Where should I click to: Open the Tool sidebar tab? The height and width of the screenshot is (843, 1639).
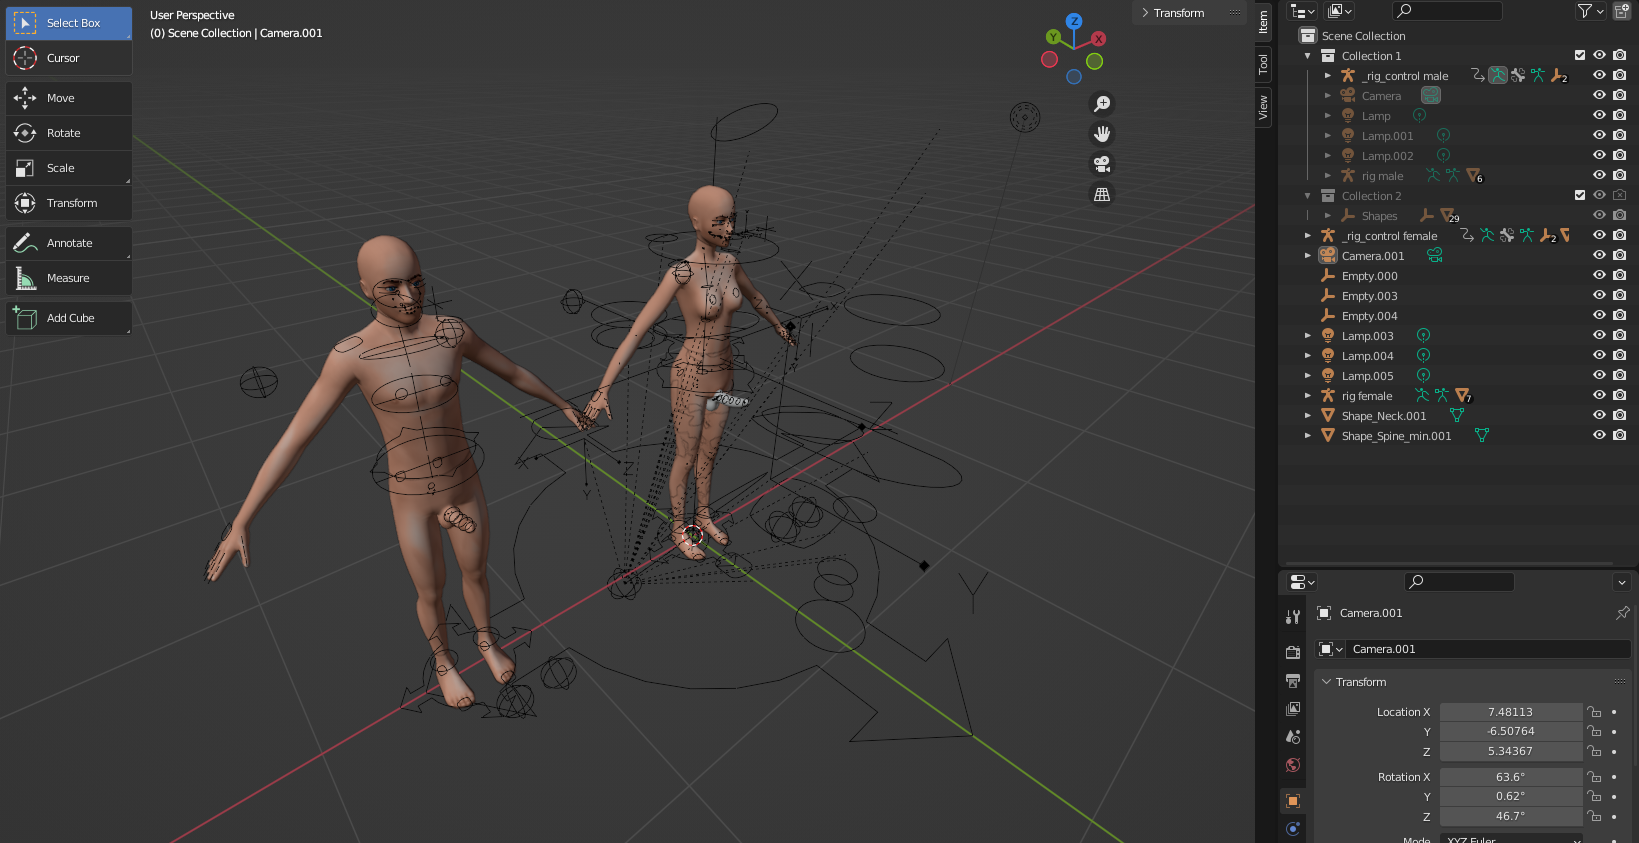click(x=1264, y=64)
